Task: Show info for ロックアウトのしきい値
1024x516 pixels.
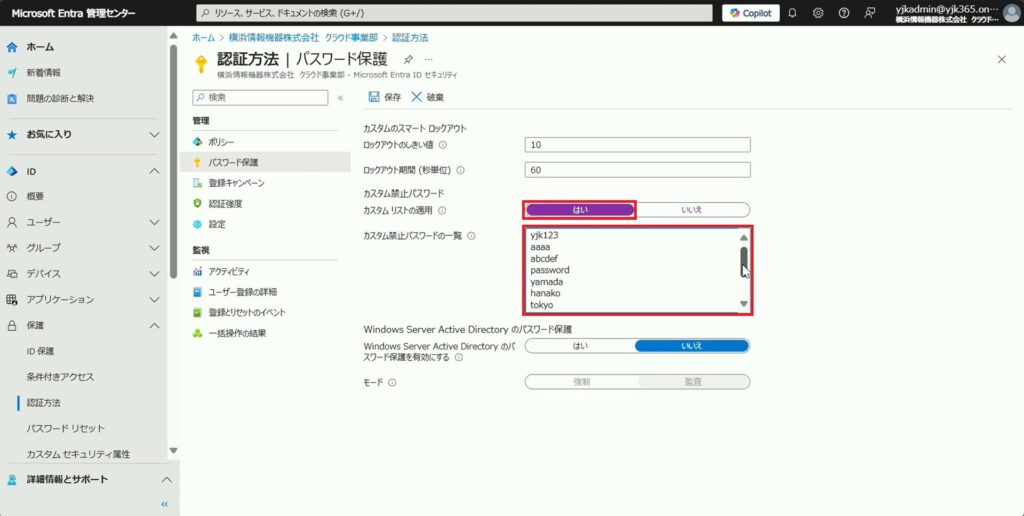Action: (443, 145)
